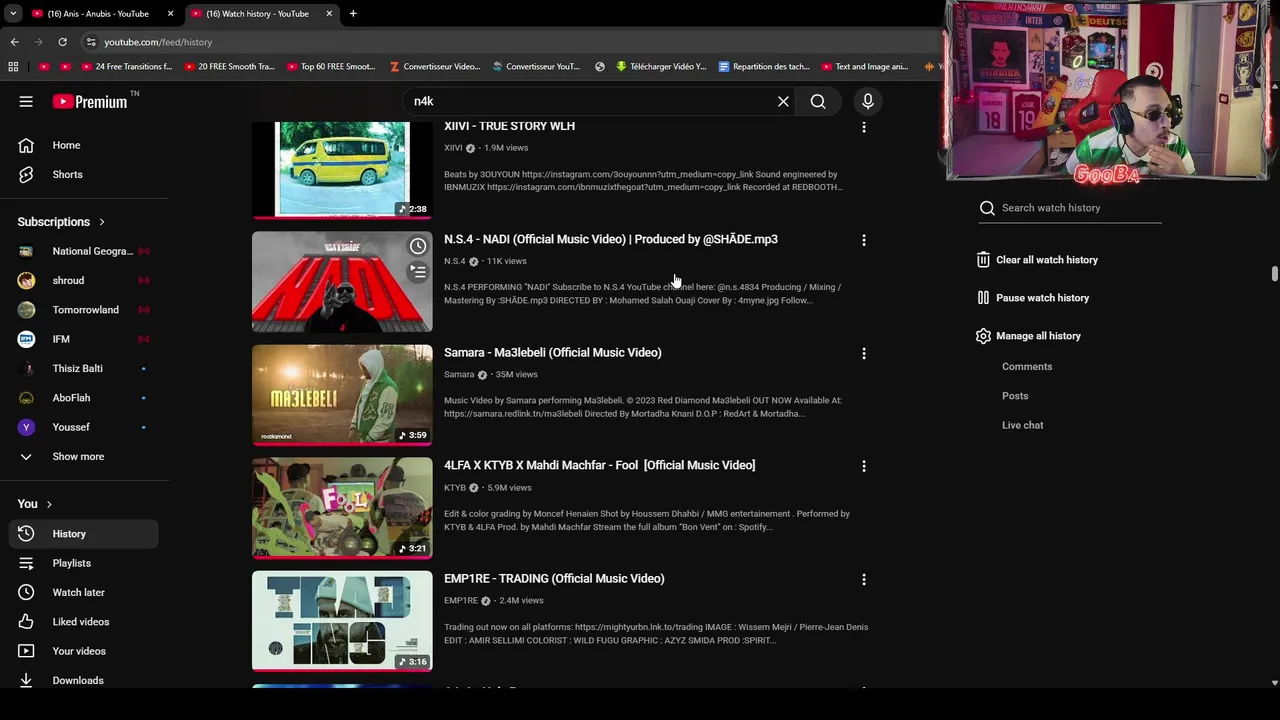Open Telecharger Video Y... bookmark
1280x720 pixels.
pyautogui.click(x=661, y=67)
